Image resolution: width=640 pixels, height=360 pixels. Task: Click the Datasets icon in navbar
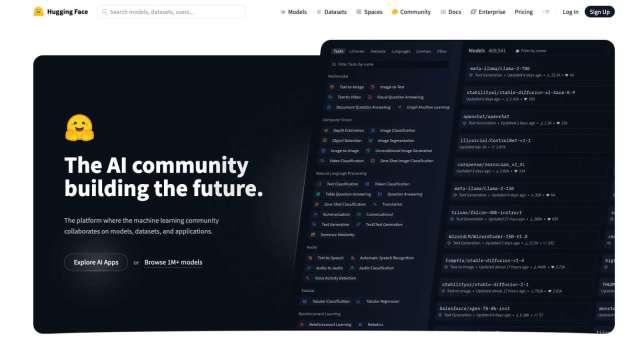[x=319, y=12]
